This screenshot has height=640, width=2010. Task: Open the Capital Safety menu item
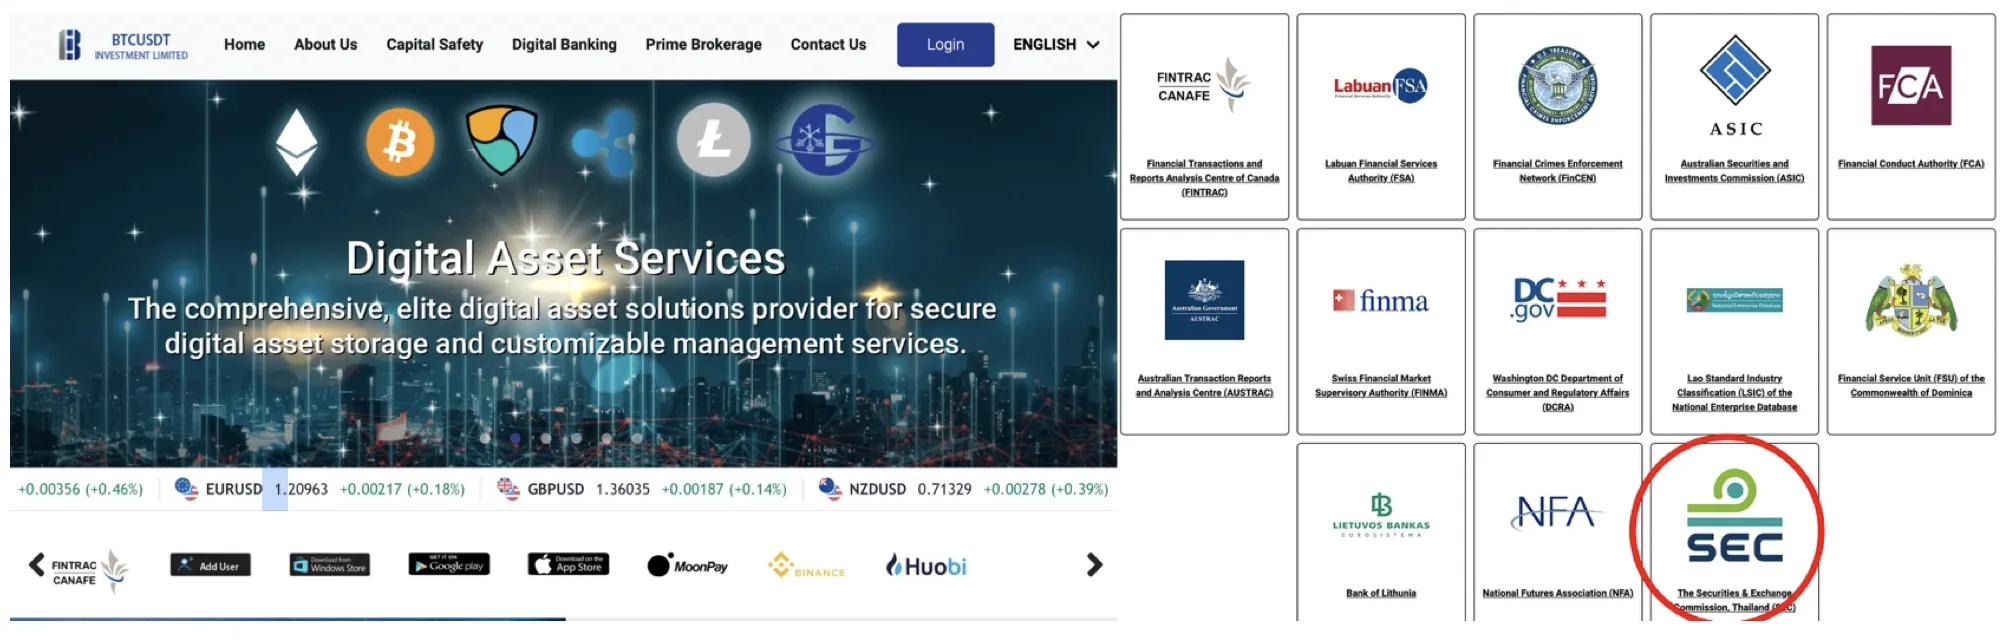(434, 45)
